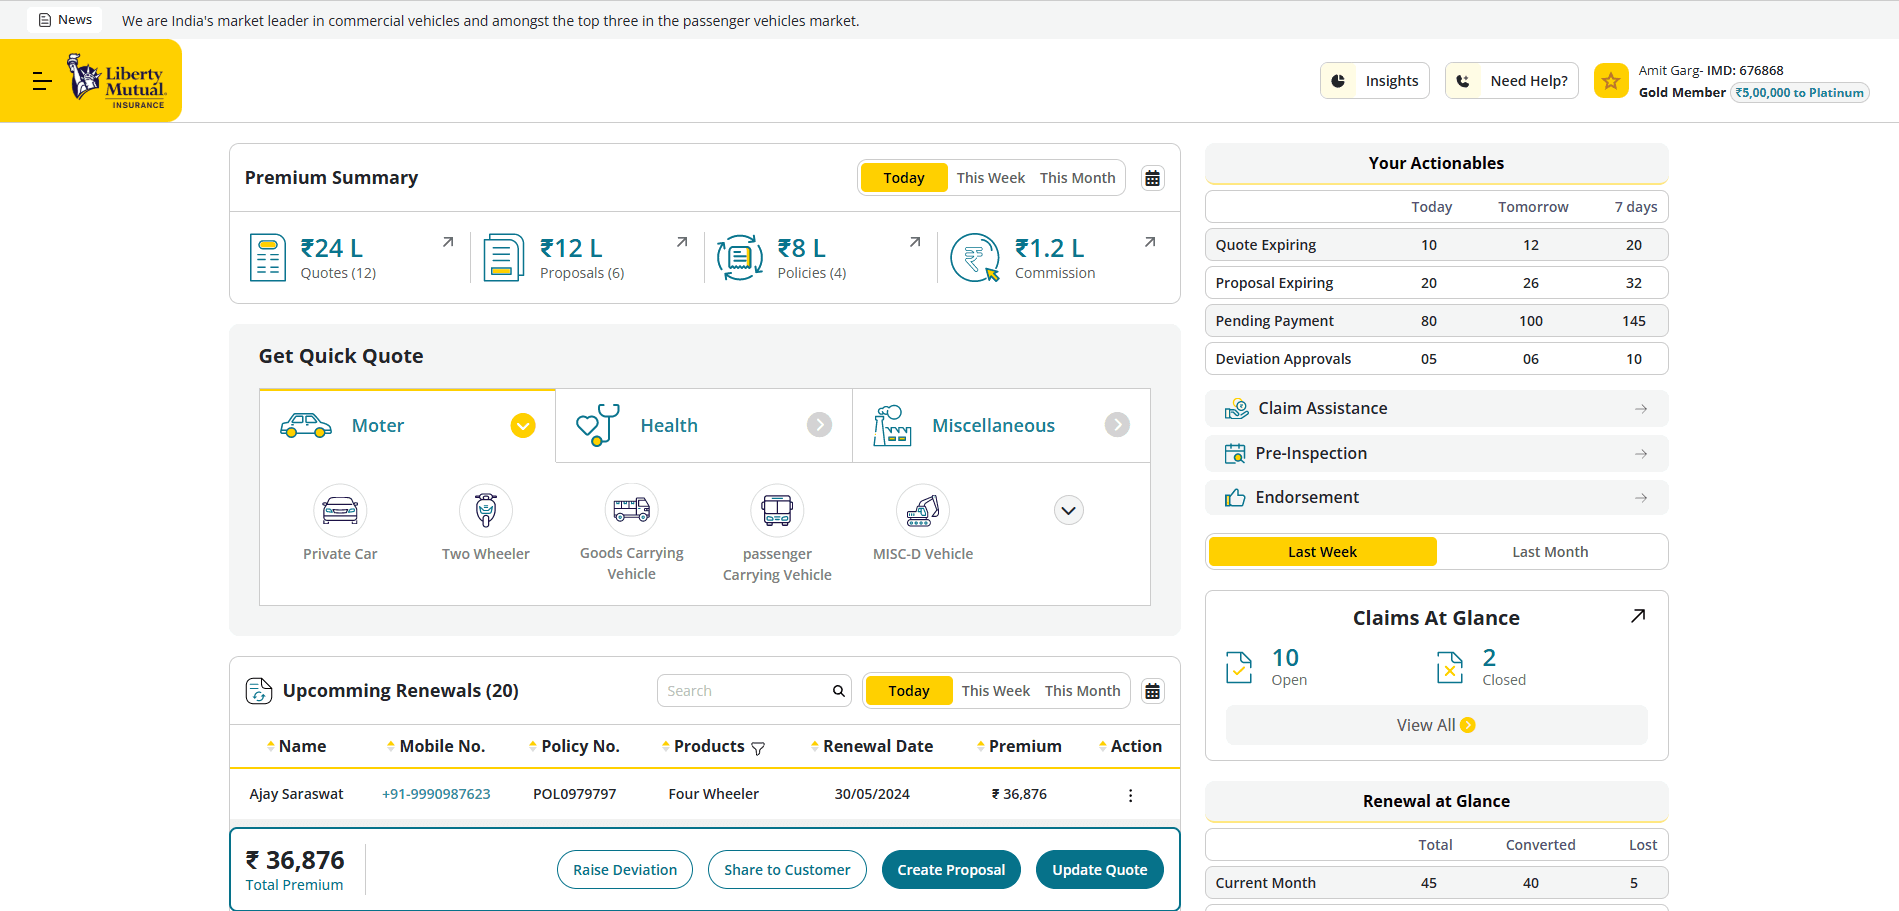Open the Products filter in renewals table
Image resolution: width=1899 pixels, height=911 pixels.
[x=759, y=747]
